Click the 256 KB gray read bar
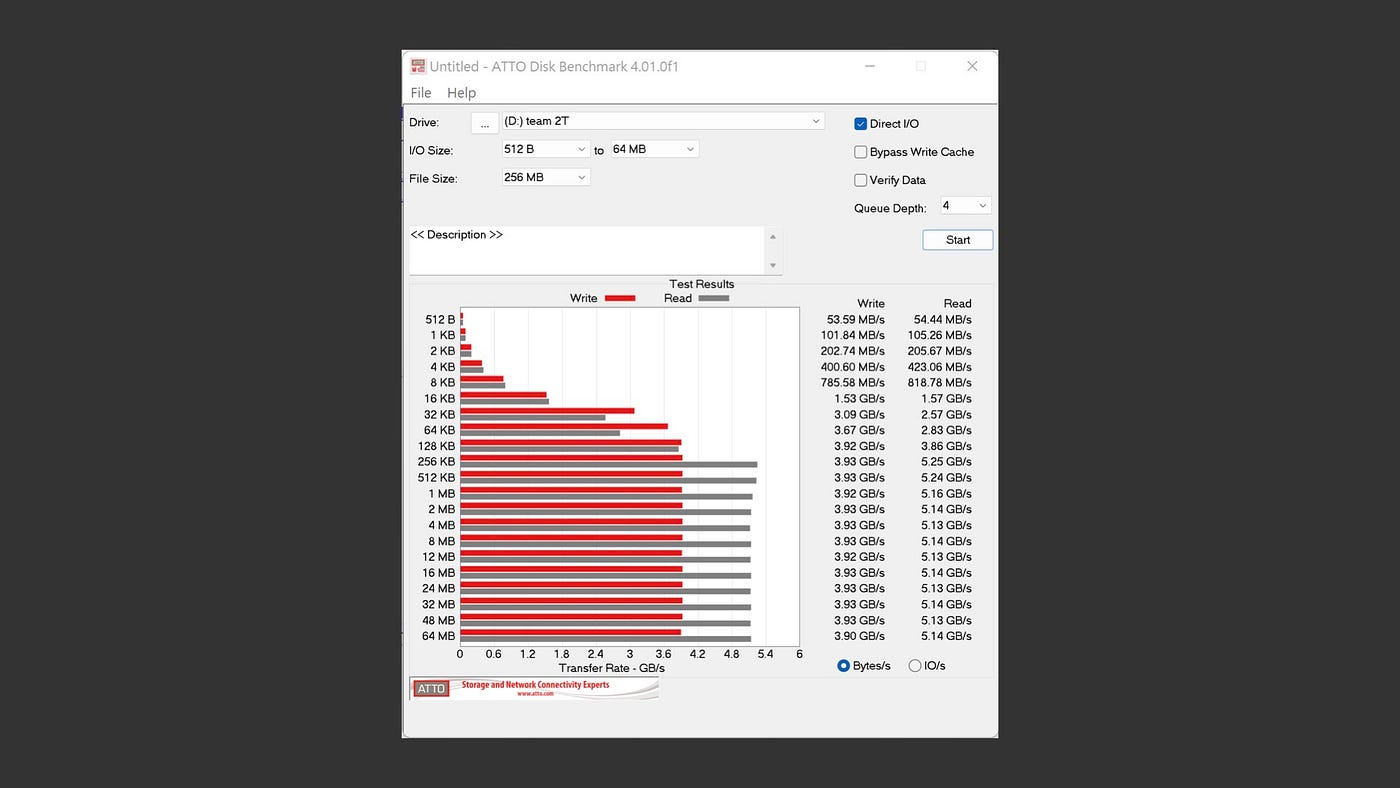The width and height of the screenshot is (1400, 788). click(609, 464)
